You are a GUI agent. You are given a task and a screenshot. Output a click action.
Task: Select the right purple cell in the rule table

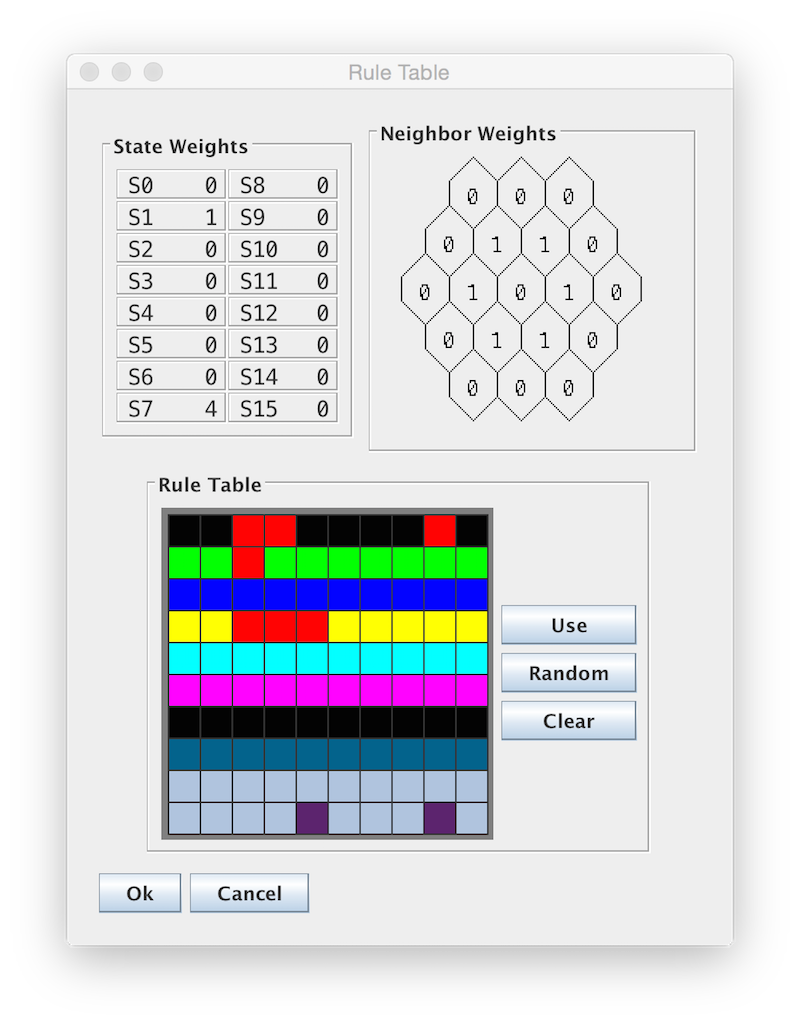[440, 818]
